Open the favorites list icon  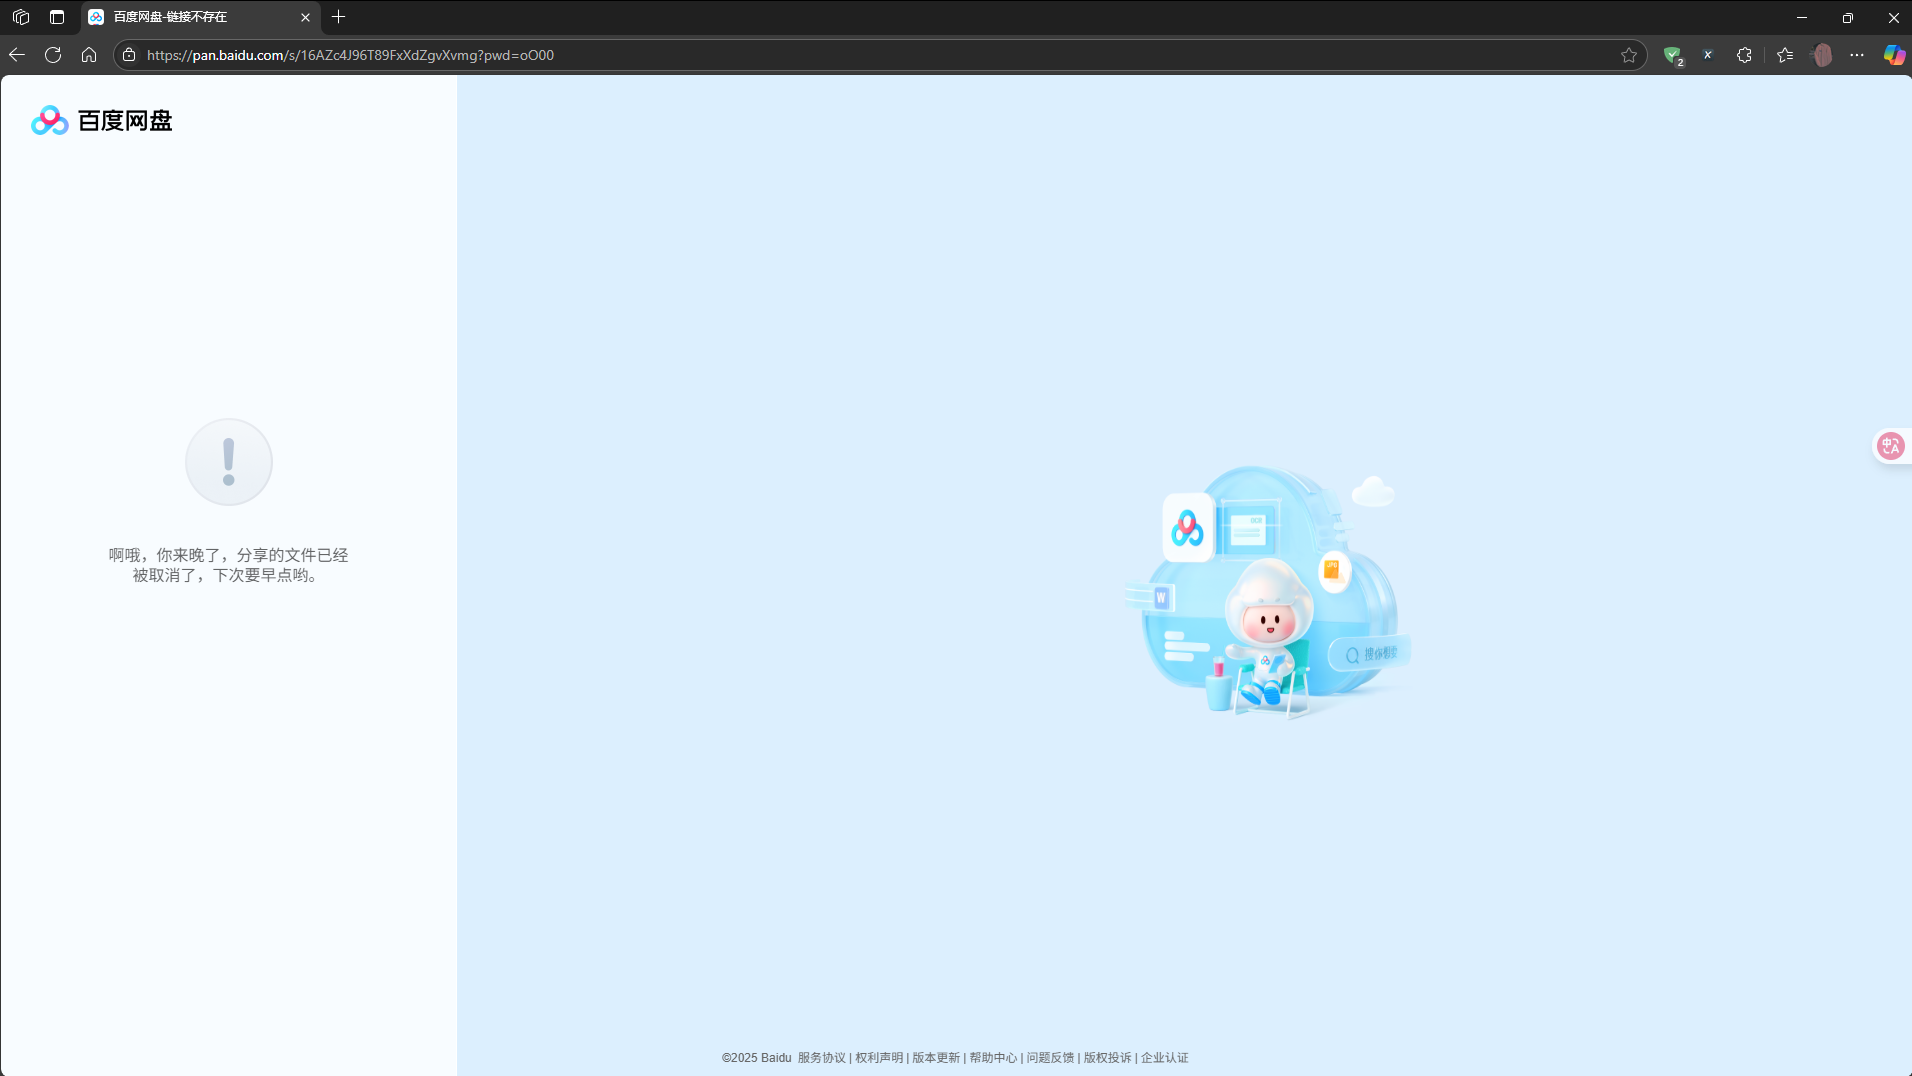1785,55
